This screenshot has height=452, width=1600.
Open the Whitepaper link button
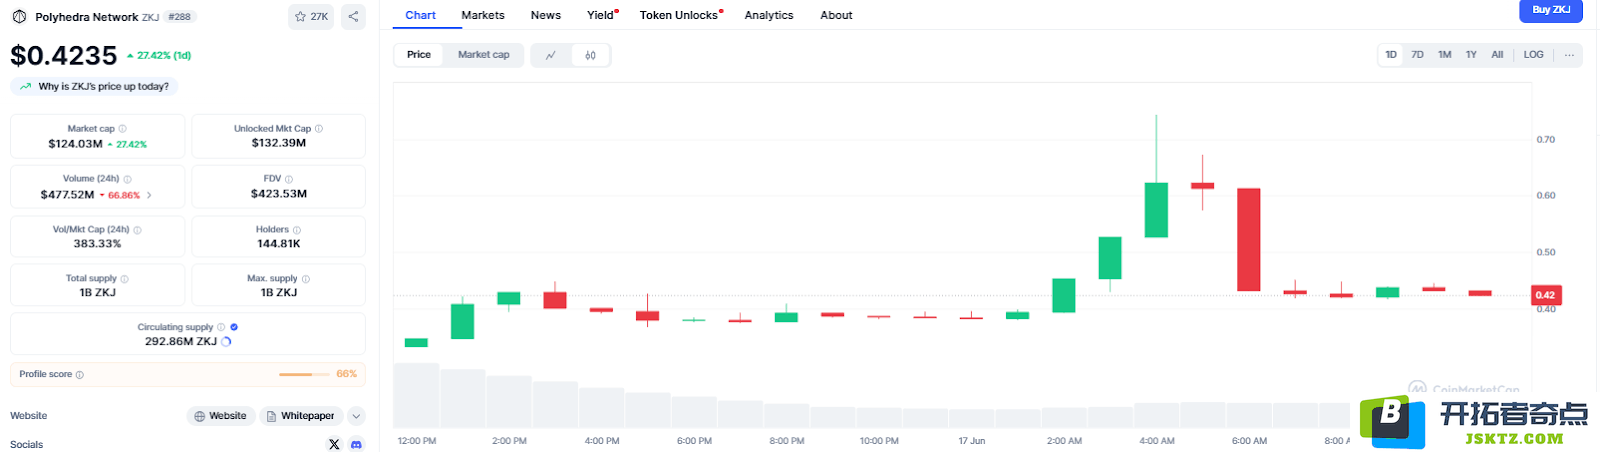(301, 416)
